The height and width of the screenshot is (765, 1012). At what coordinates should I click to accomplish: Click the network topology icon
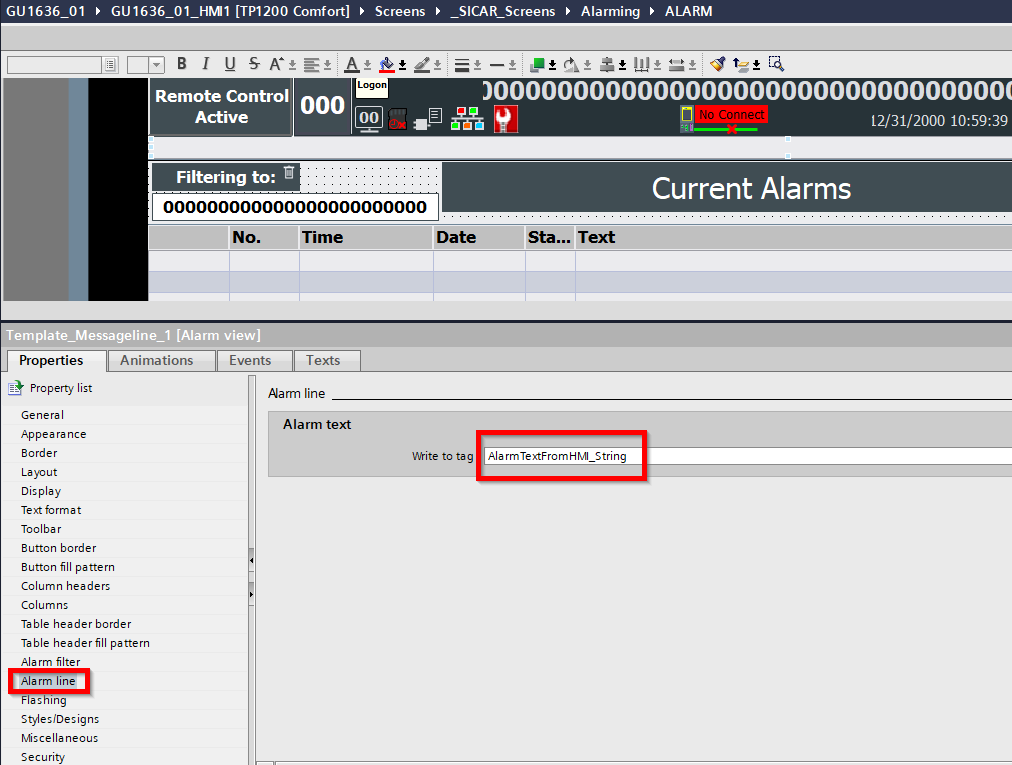pos(467,119)
